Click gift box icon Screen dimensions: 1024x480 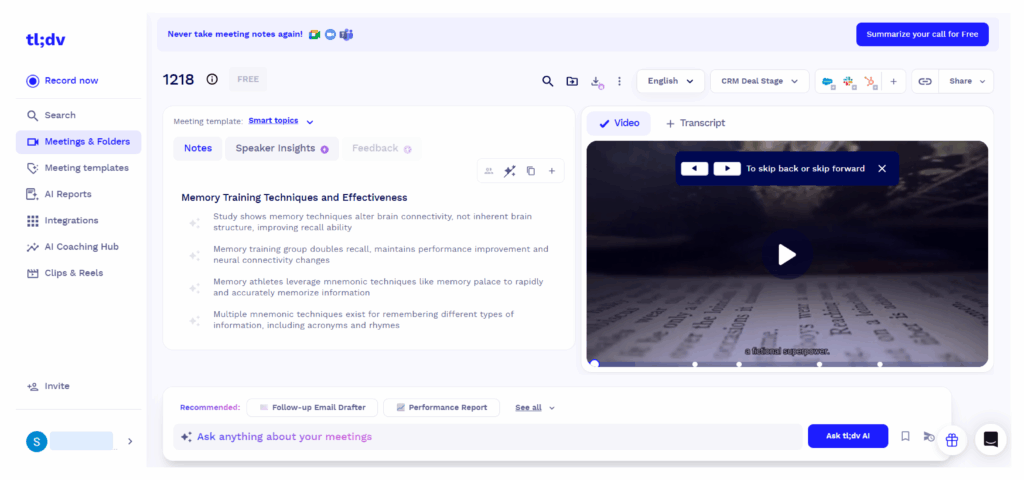952,440
